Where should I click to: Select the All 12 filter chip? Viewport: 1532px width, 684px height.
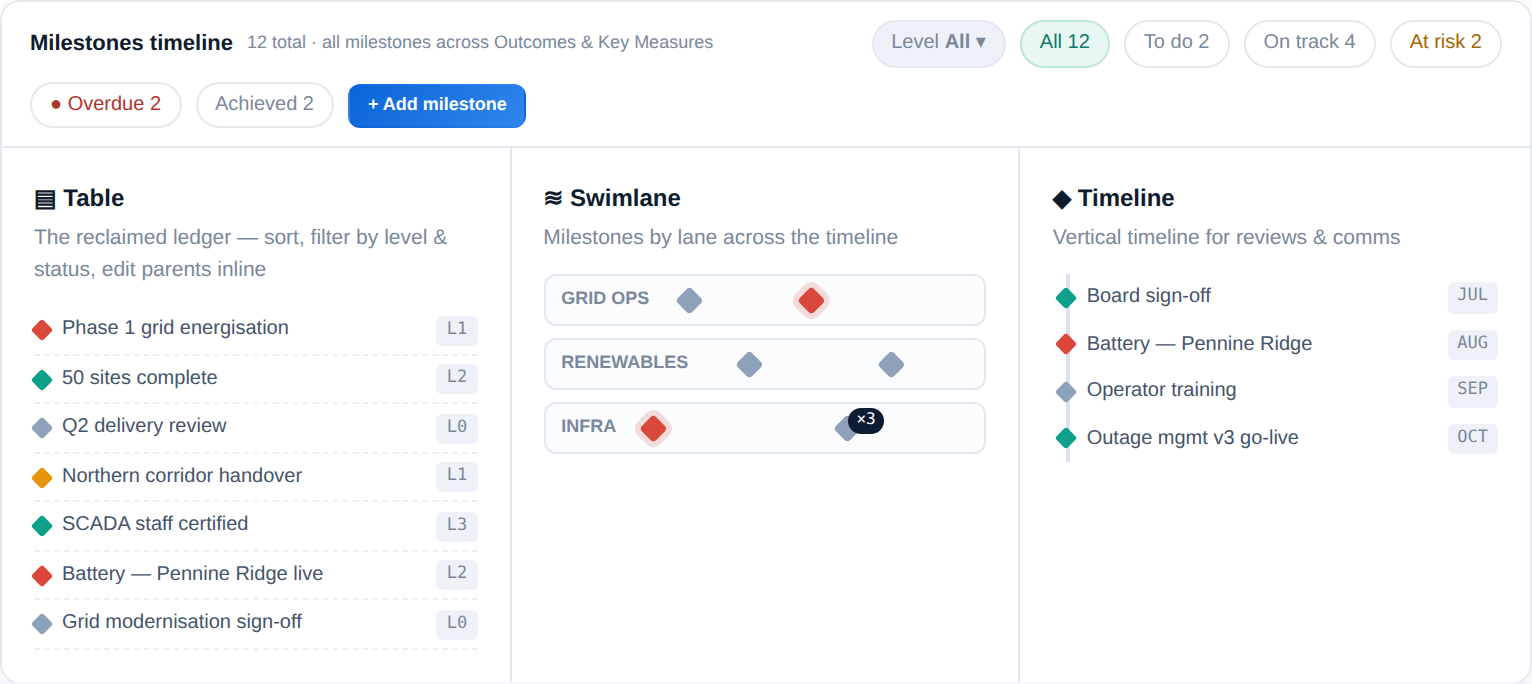[1065, 43]
